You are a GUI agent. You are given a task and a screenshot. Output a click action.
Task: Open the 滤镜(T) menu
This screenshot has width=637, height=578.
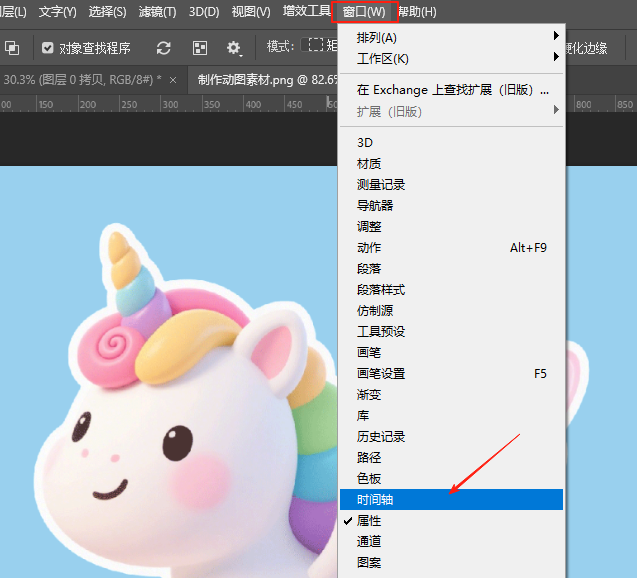(157, 12)
